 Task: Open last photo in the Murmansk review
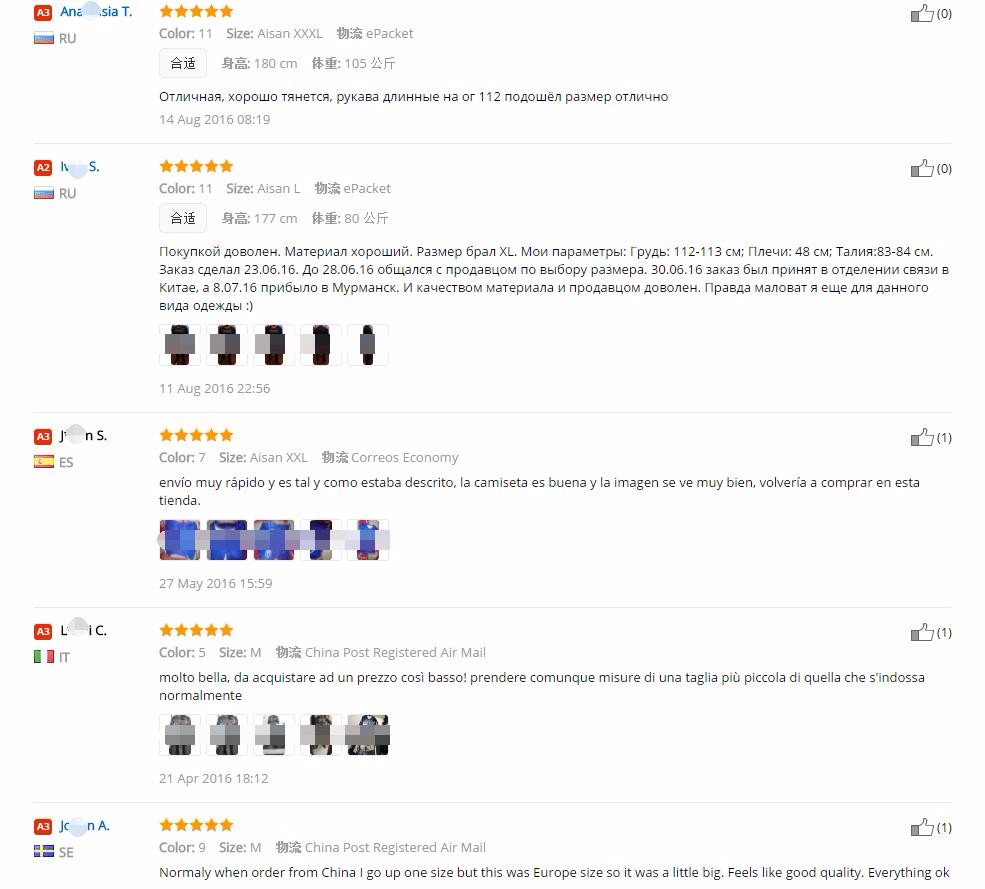pyautogui.click(x=367, y=345)
